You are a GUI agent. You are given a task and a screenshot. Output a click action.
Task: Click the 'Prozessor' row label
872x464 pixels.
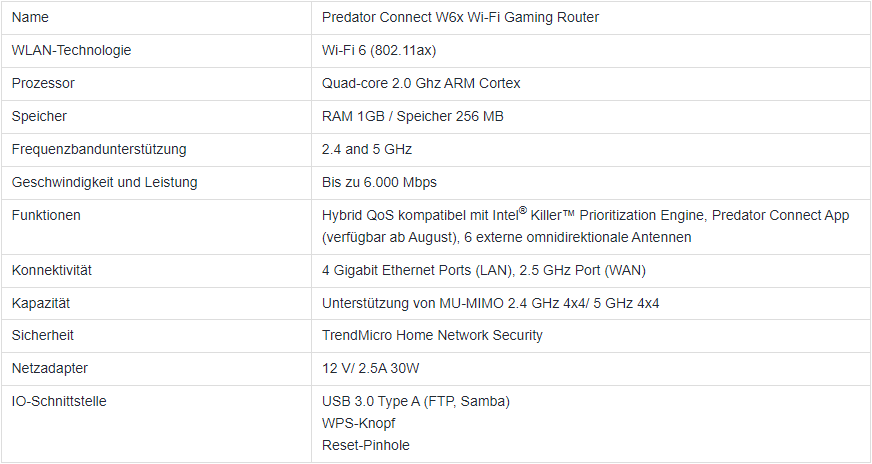(43, 83)
